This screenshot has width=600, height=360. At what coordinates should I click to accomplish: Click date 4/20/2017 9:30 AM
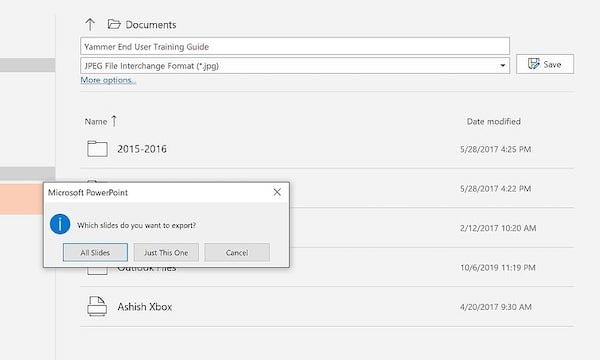496,307
